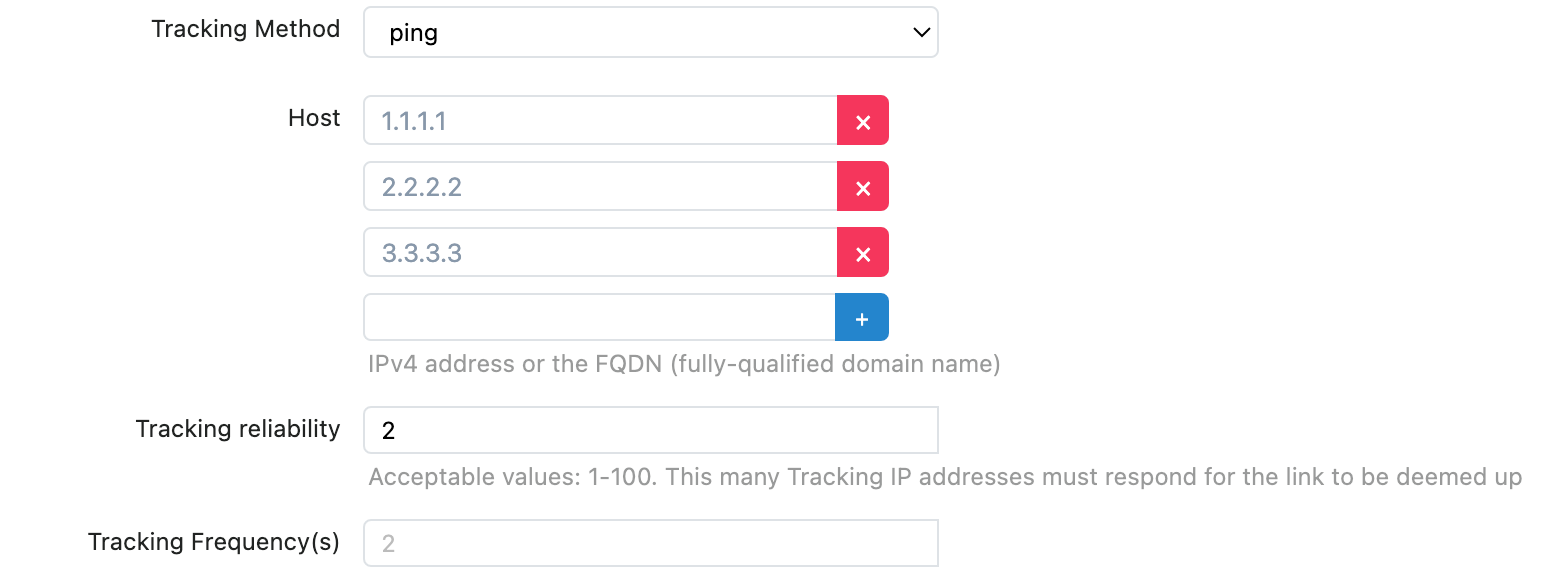
Task: Focus the 1.1.1.1 host field
Action: coord(600,122)
